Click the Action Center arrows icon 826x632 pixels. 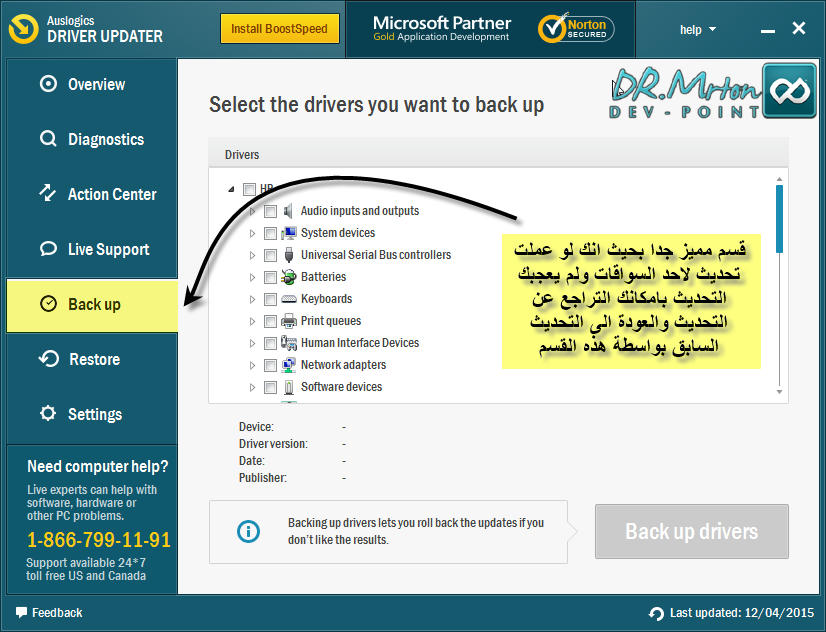tap(47, 193)
